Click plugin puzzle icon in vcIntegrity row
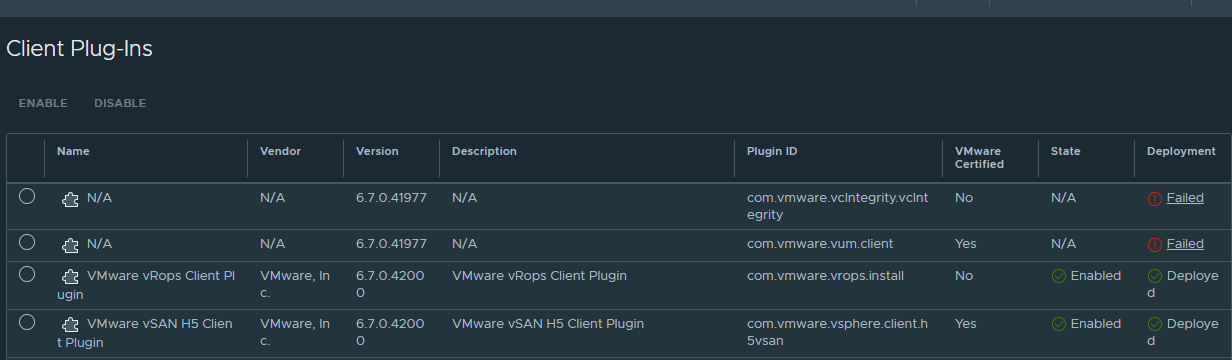The width and height of the screenshot is (1232, 360). tap(70, 199)
